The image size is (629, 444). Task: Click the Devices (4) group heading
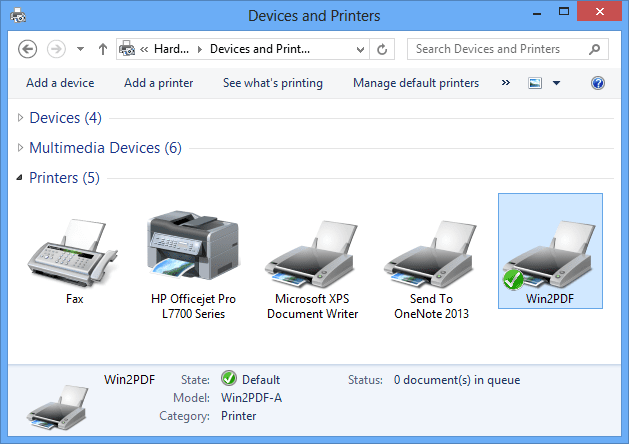point(65,118)
